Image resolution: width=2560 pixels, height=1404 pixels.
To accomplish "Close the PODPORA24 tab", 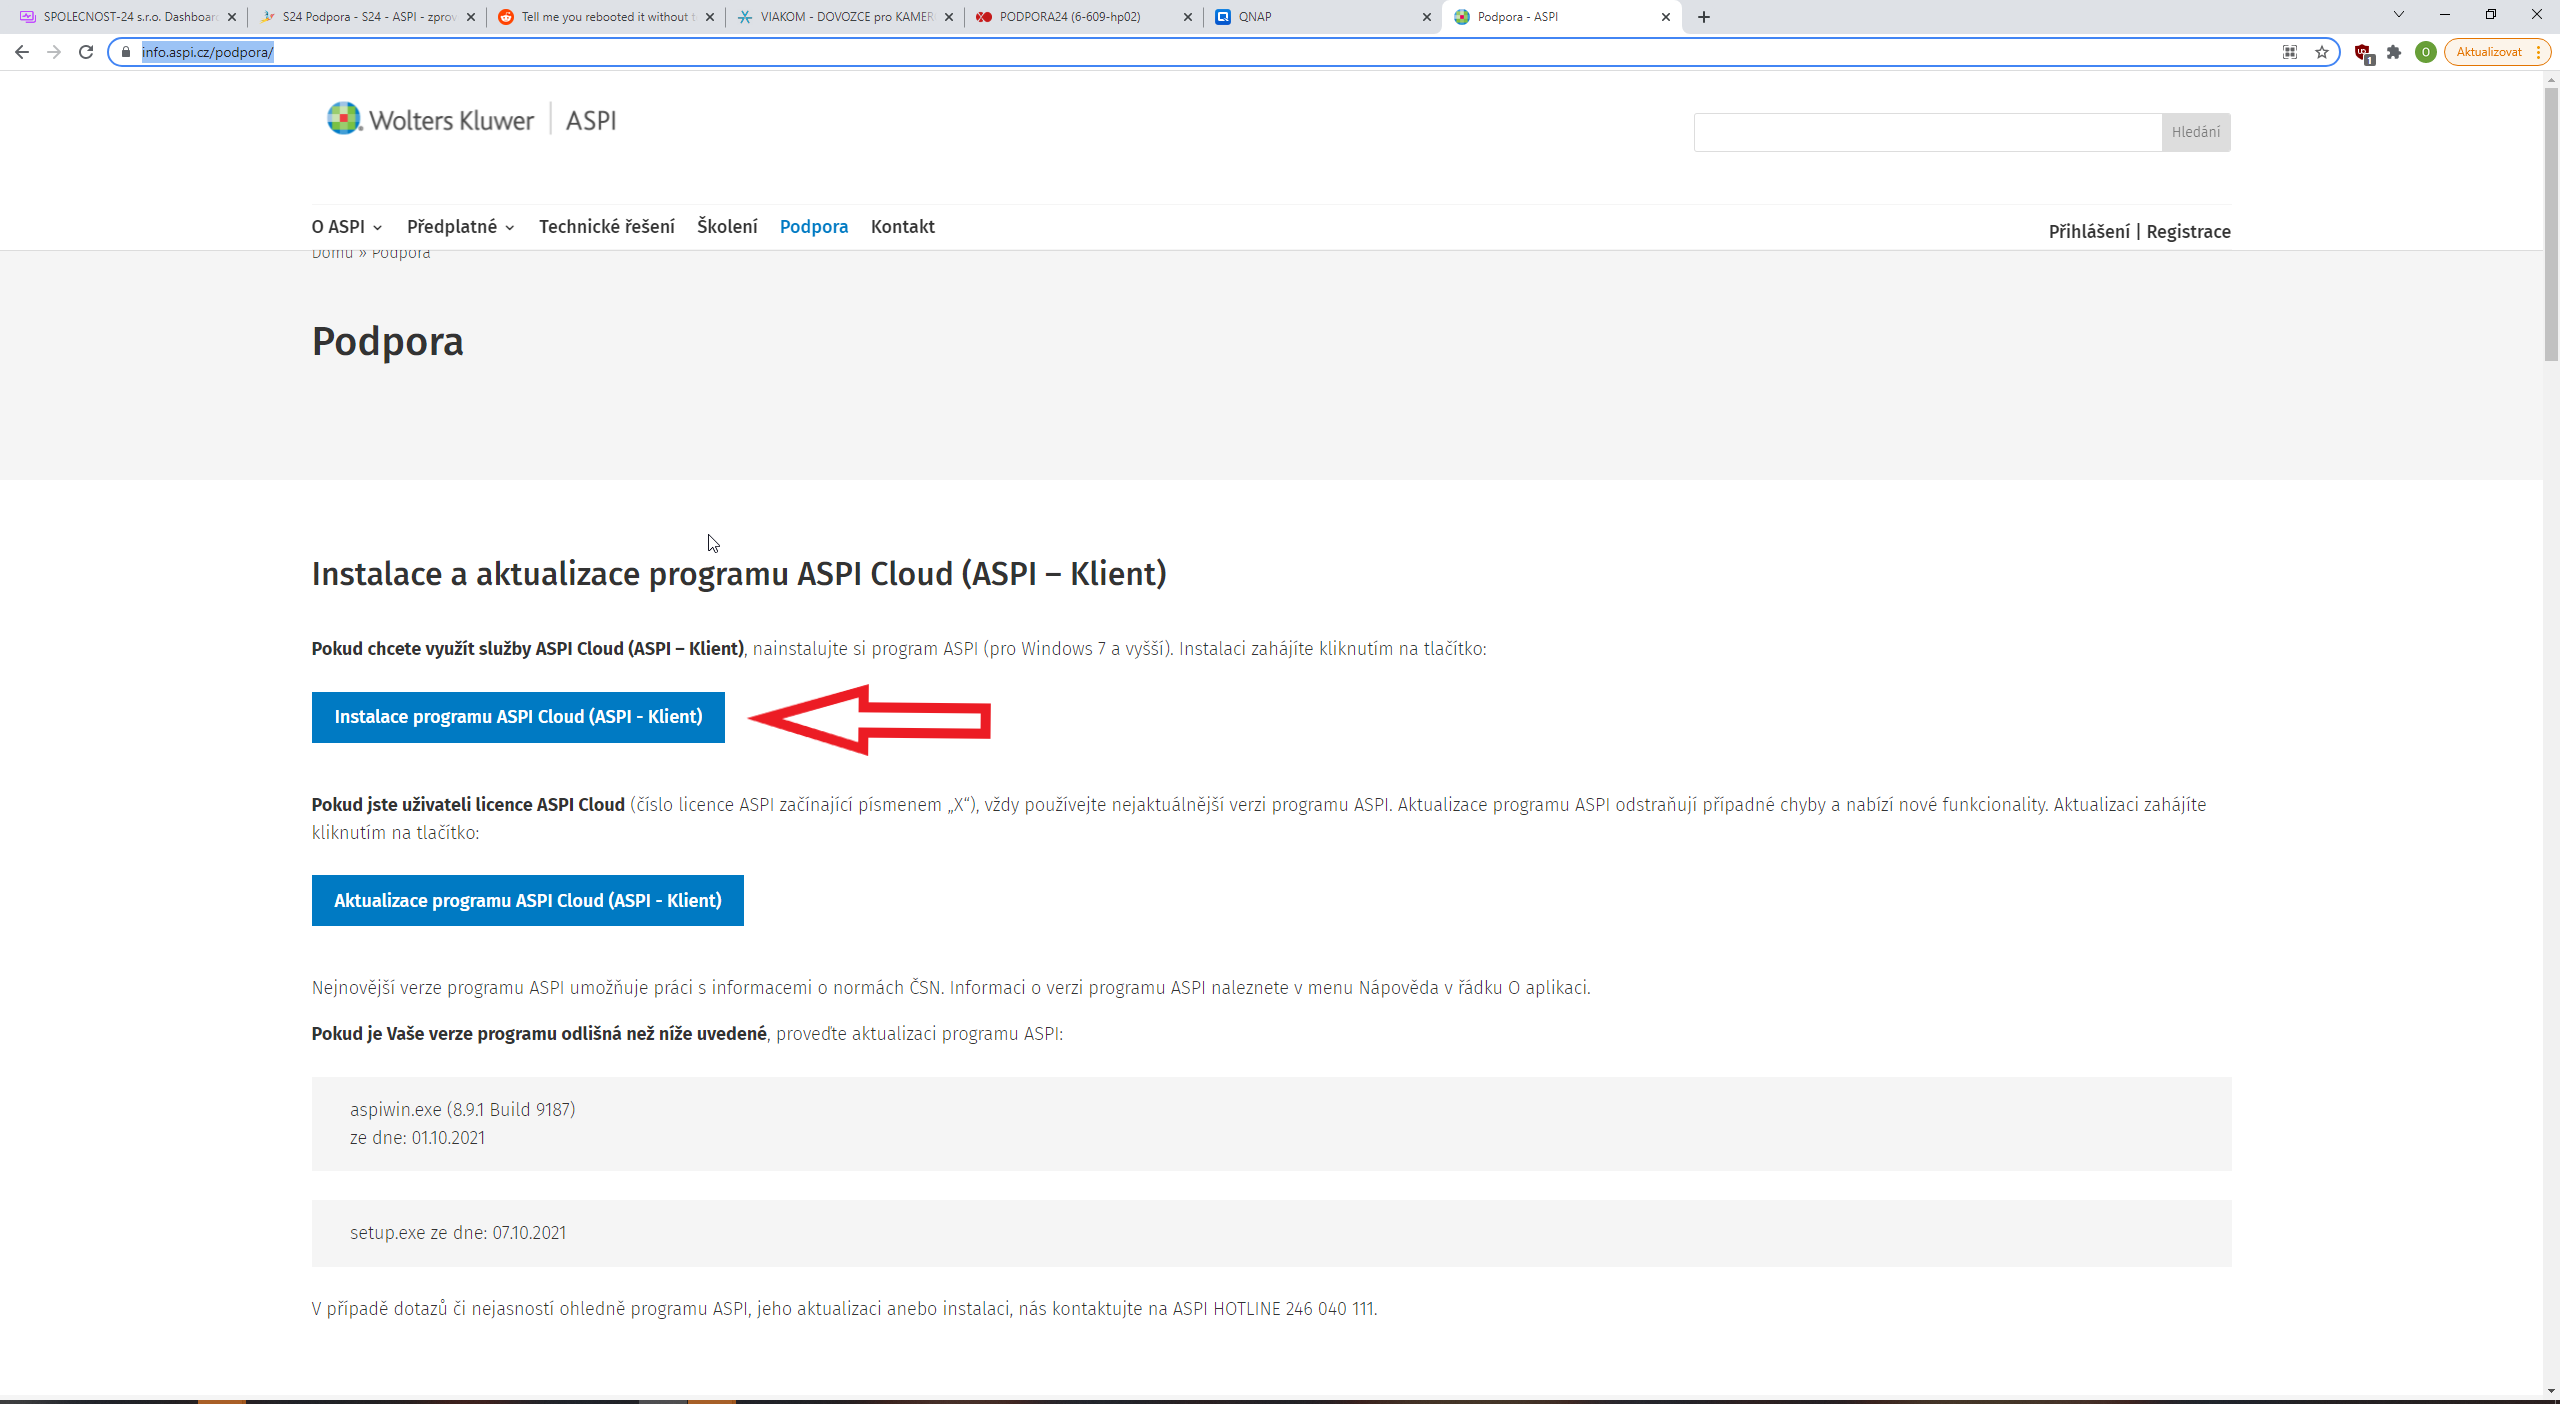I will tap(1188, 17).
